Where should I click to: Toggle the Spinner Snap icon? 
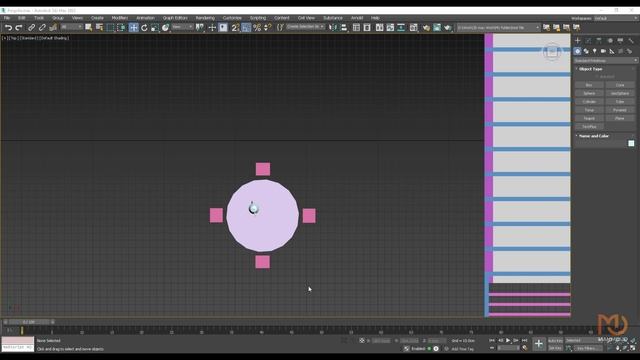pos(268,28)
